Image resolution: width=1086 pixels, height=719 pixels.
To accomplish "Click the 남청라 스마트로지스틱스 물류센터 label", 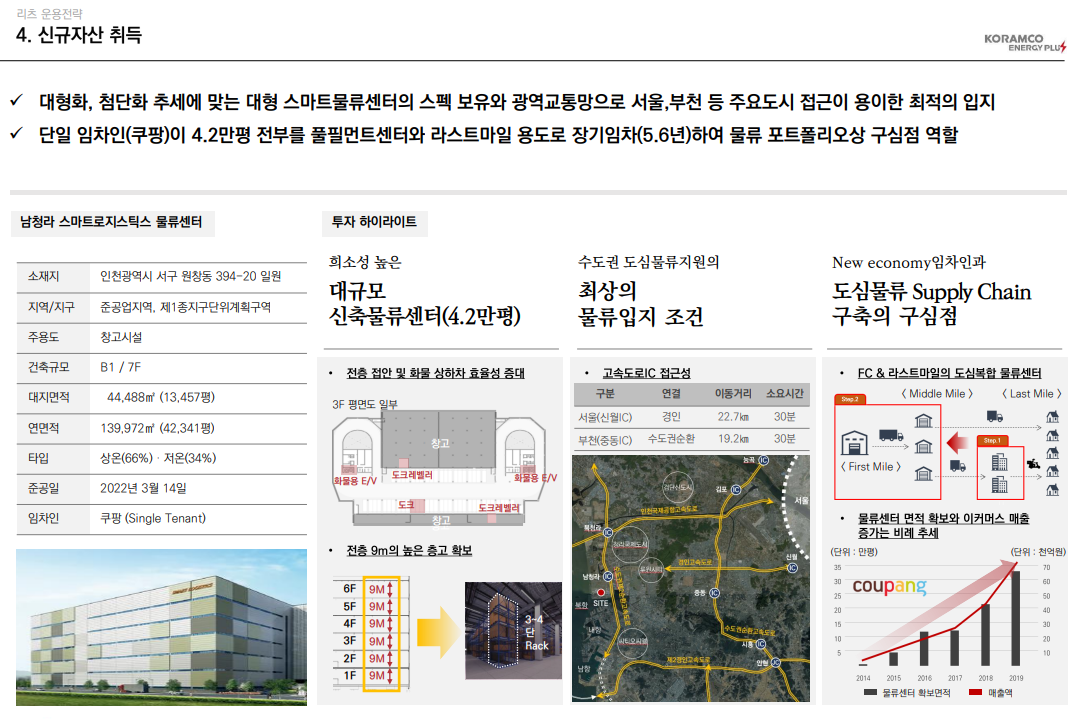I will click(x=111, y=222).
